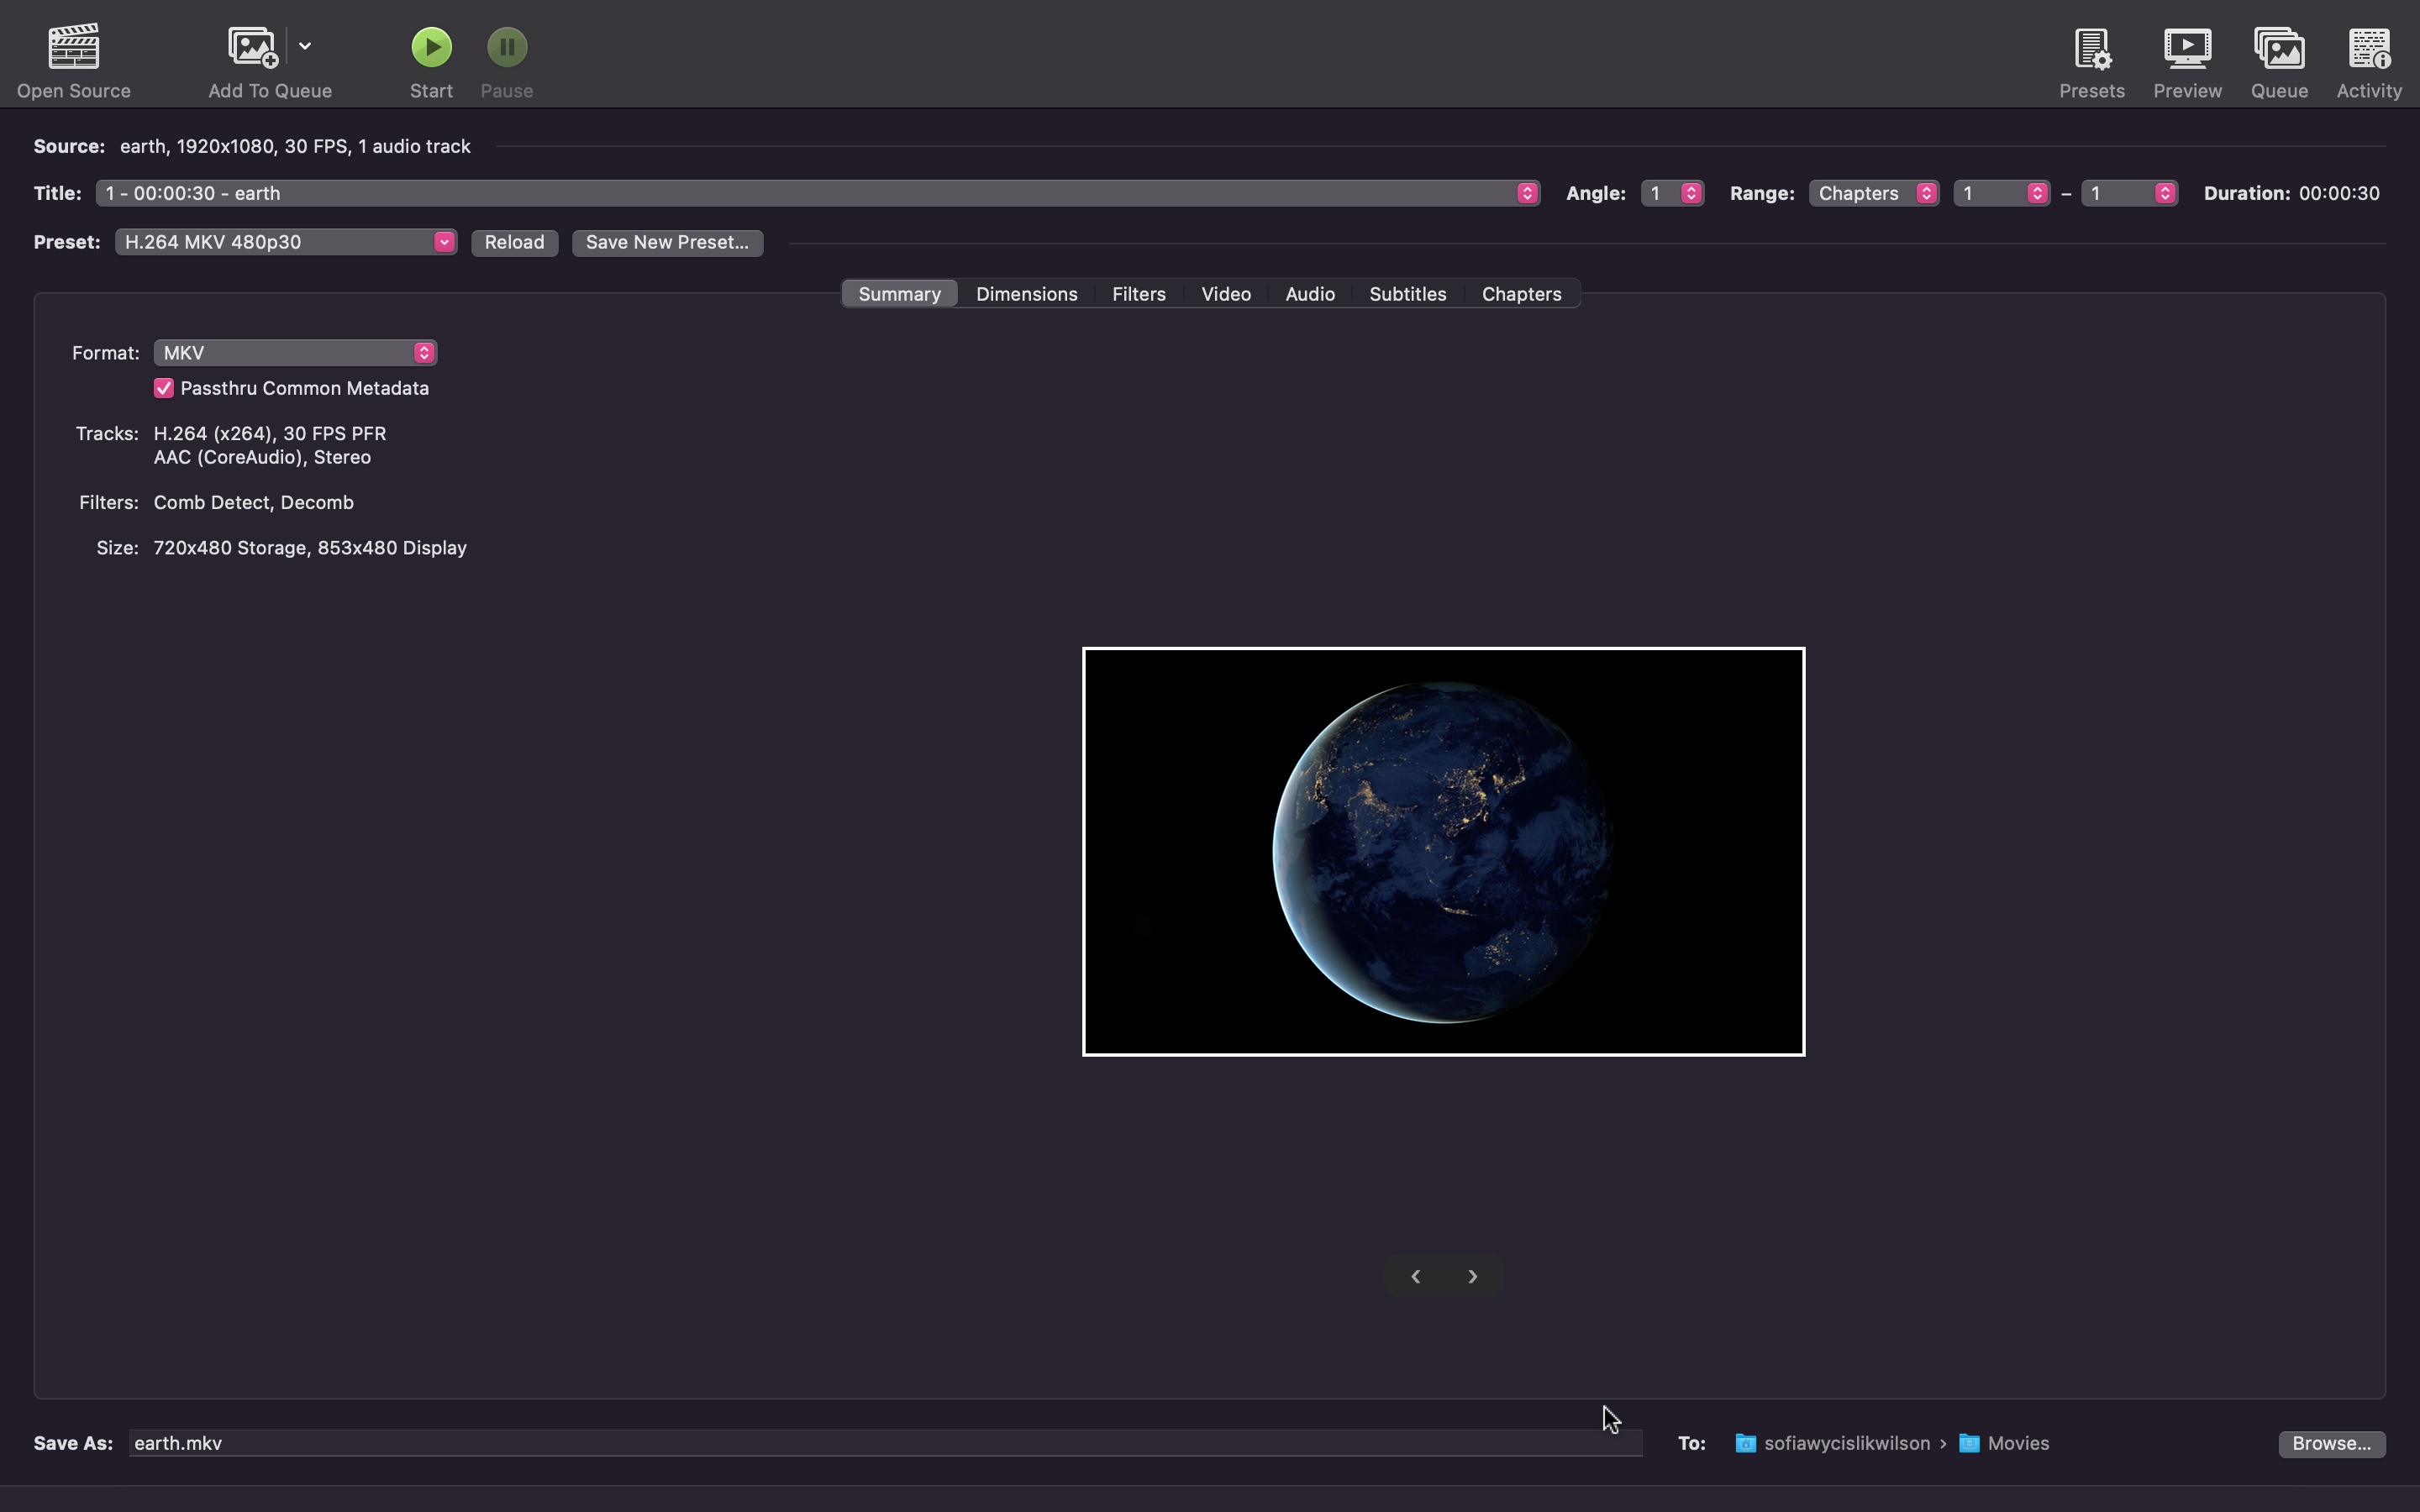Open the Preset dropdown H.264 MKV 480p30
Image resolution: width=2420 pixels, height=1512 pixels.
[x=286, y=242]
